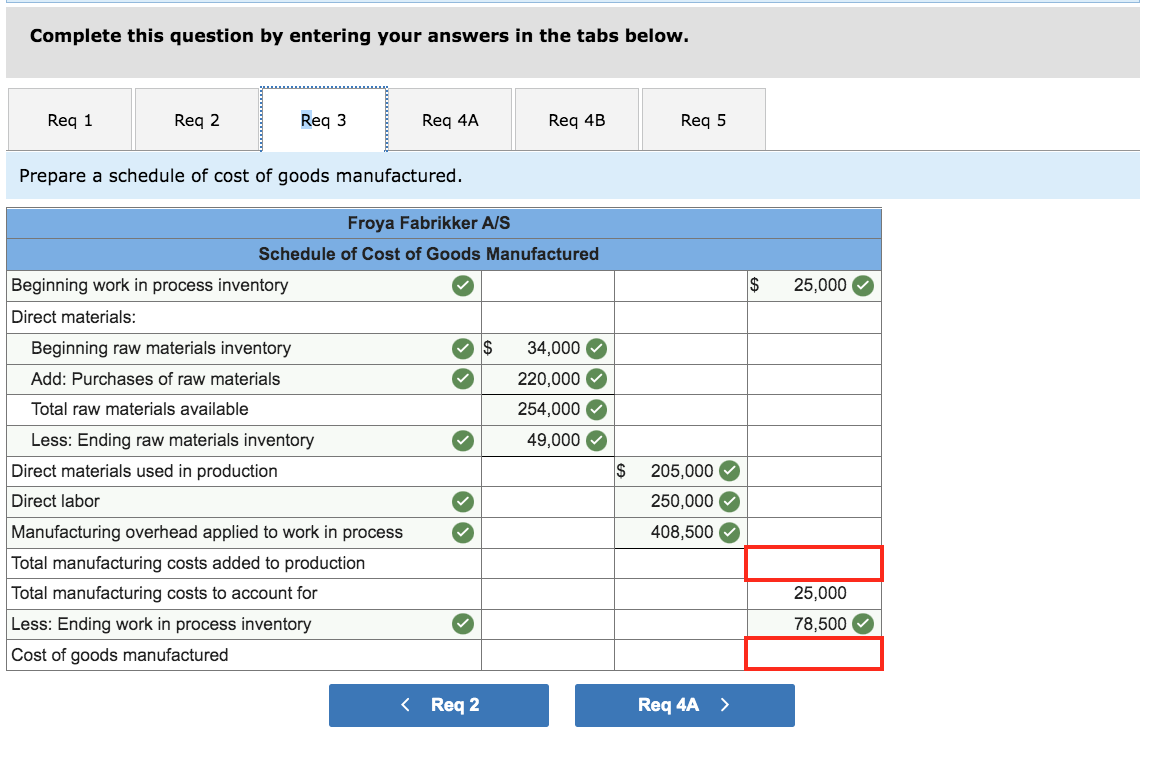Click checkmark next to the 78,500 amount
This screenshot has width=1164, height=768.
coord(863,624)
